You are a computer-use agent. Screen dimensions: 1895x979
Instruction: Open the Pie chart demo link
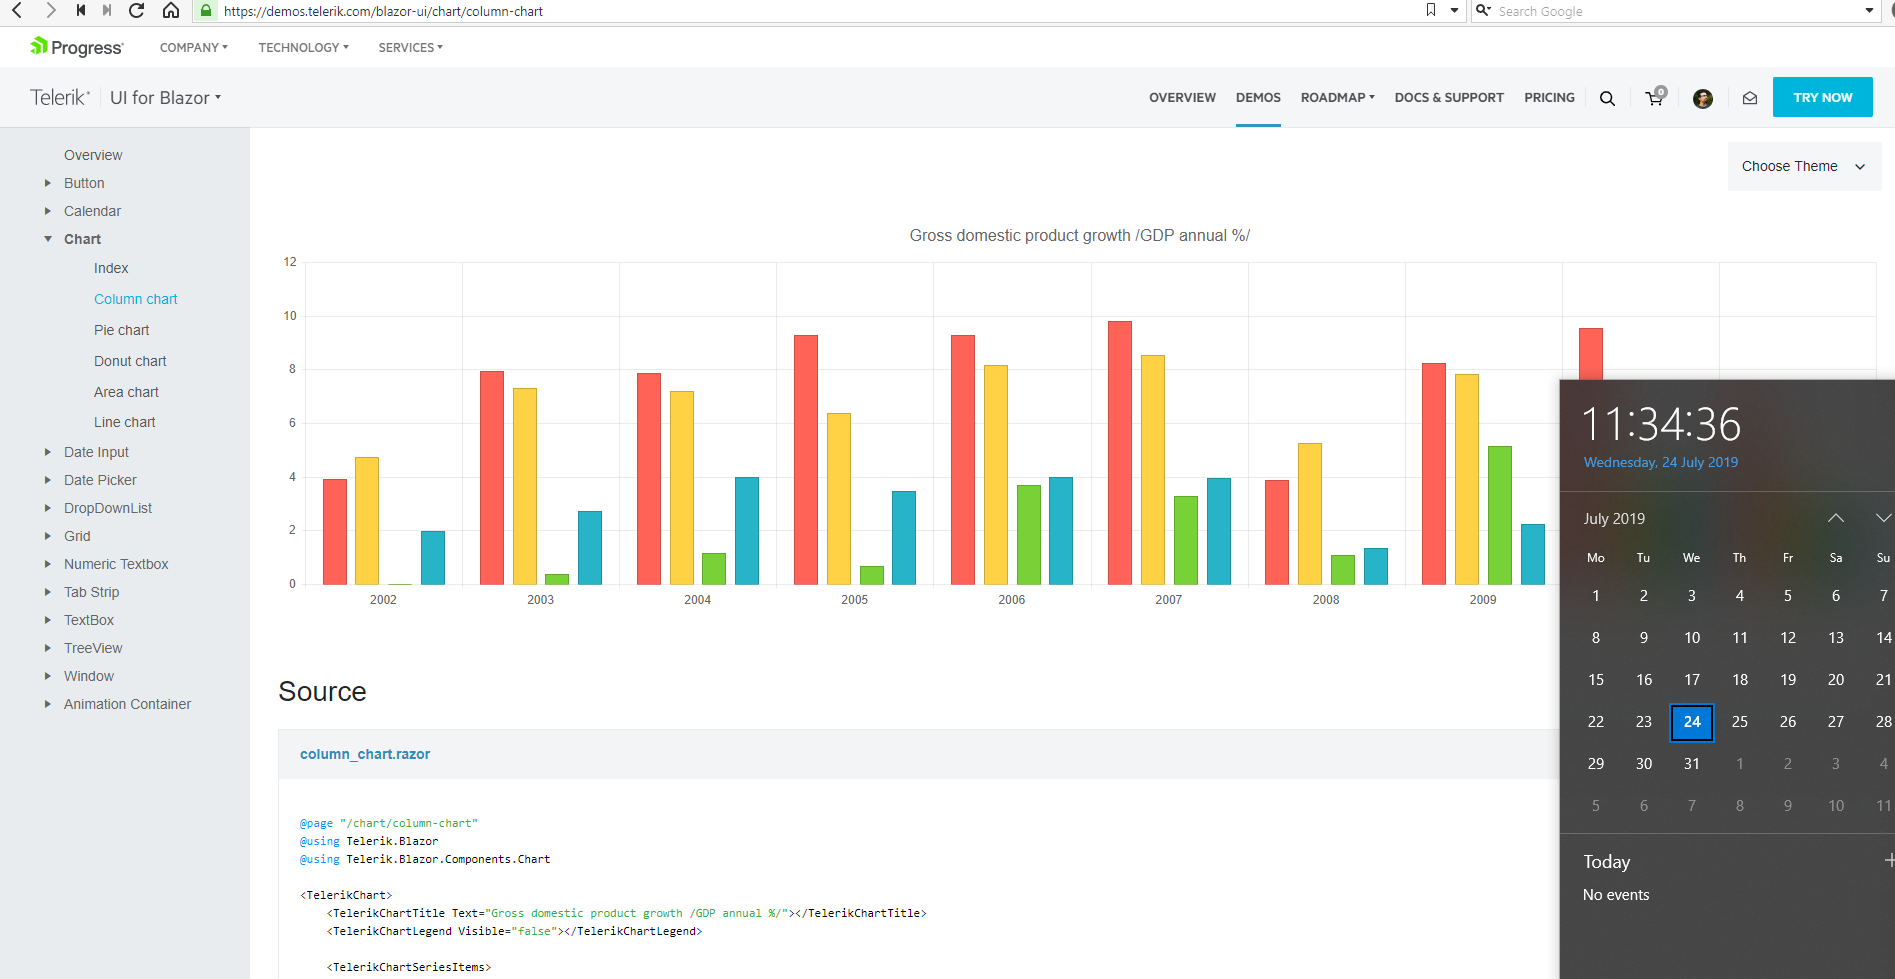[x=121, y=330]
